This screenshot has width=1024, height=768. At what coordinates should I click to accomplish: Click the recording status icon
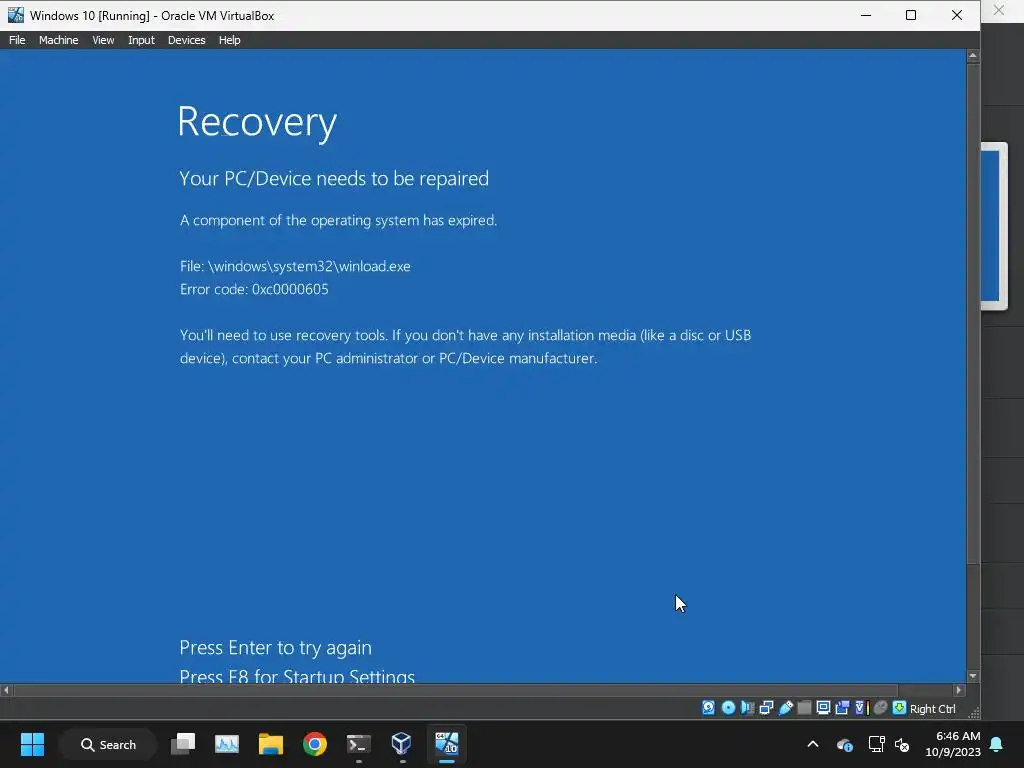[x=842, y=708]
